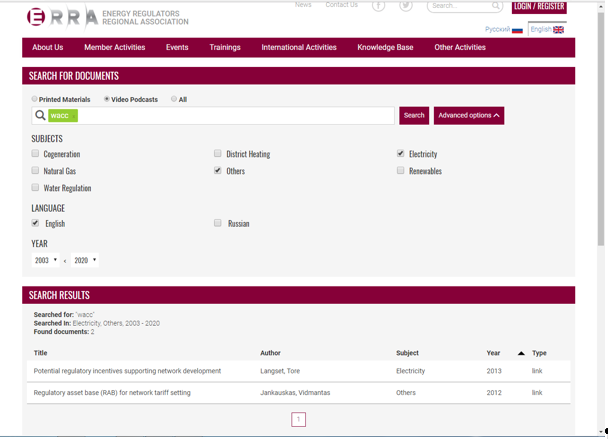Image resolution: width=608 pixels, height=441 pixels.
Task: Uncheck the Electricity subject checkbox
Action: pyautogui.click(x=401, y=153)
